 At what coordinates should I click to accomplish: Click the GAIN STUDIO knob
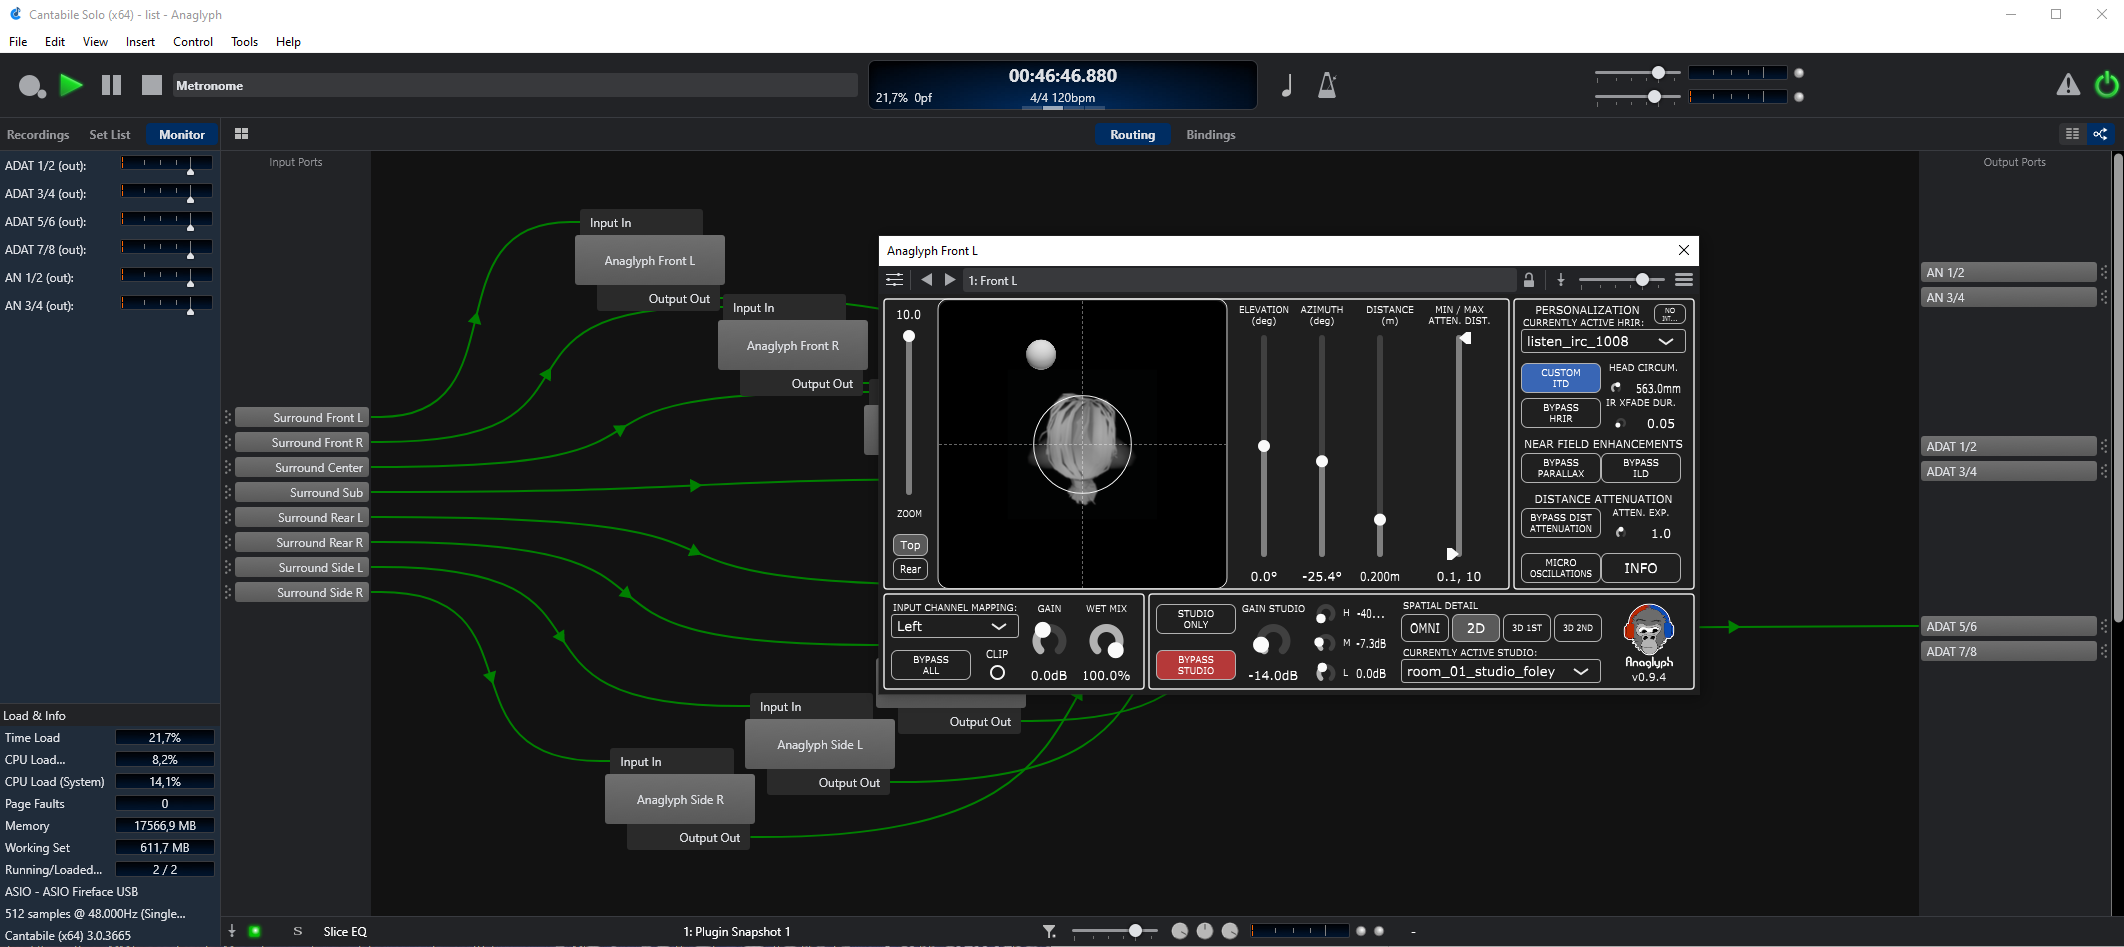(x=1271, y=641)
